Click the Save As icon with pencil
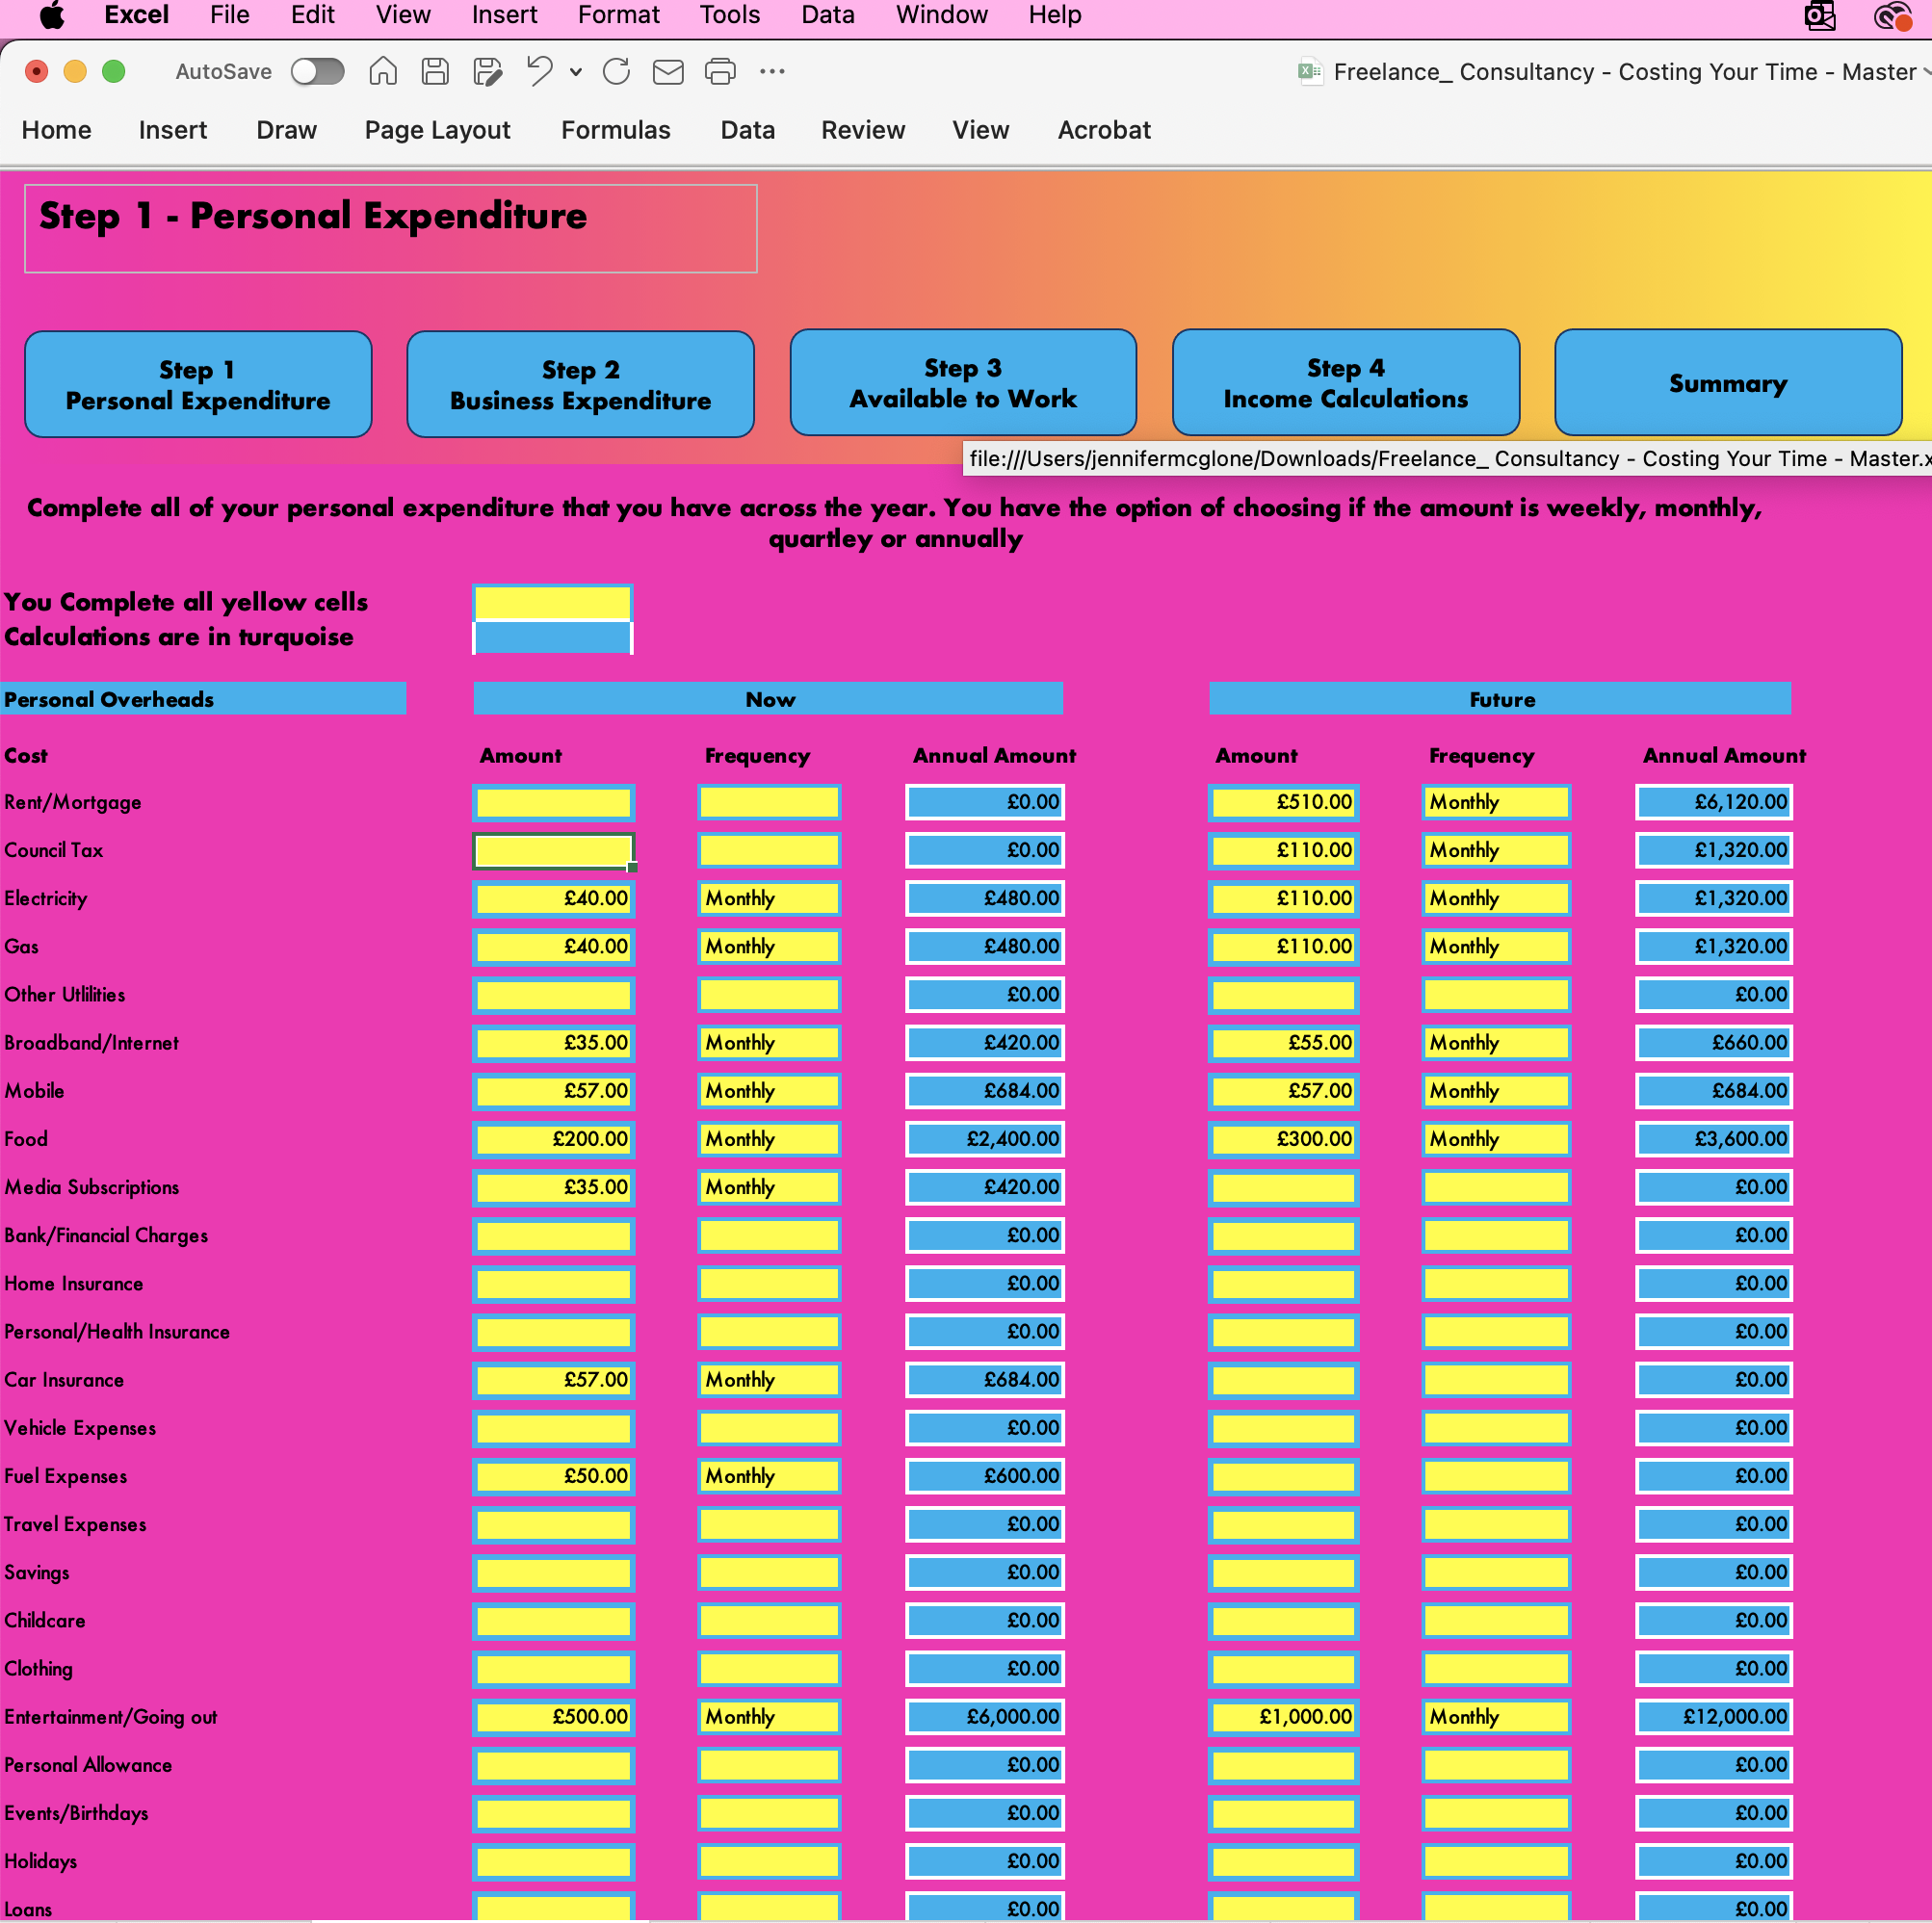Image resolution: width=1932 pixels, height=1923 pixels. (x=487, y=71)
